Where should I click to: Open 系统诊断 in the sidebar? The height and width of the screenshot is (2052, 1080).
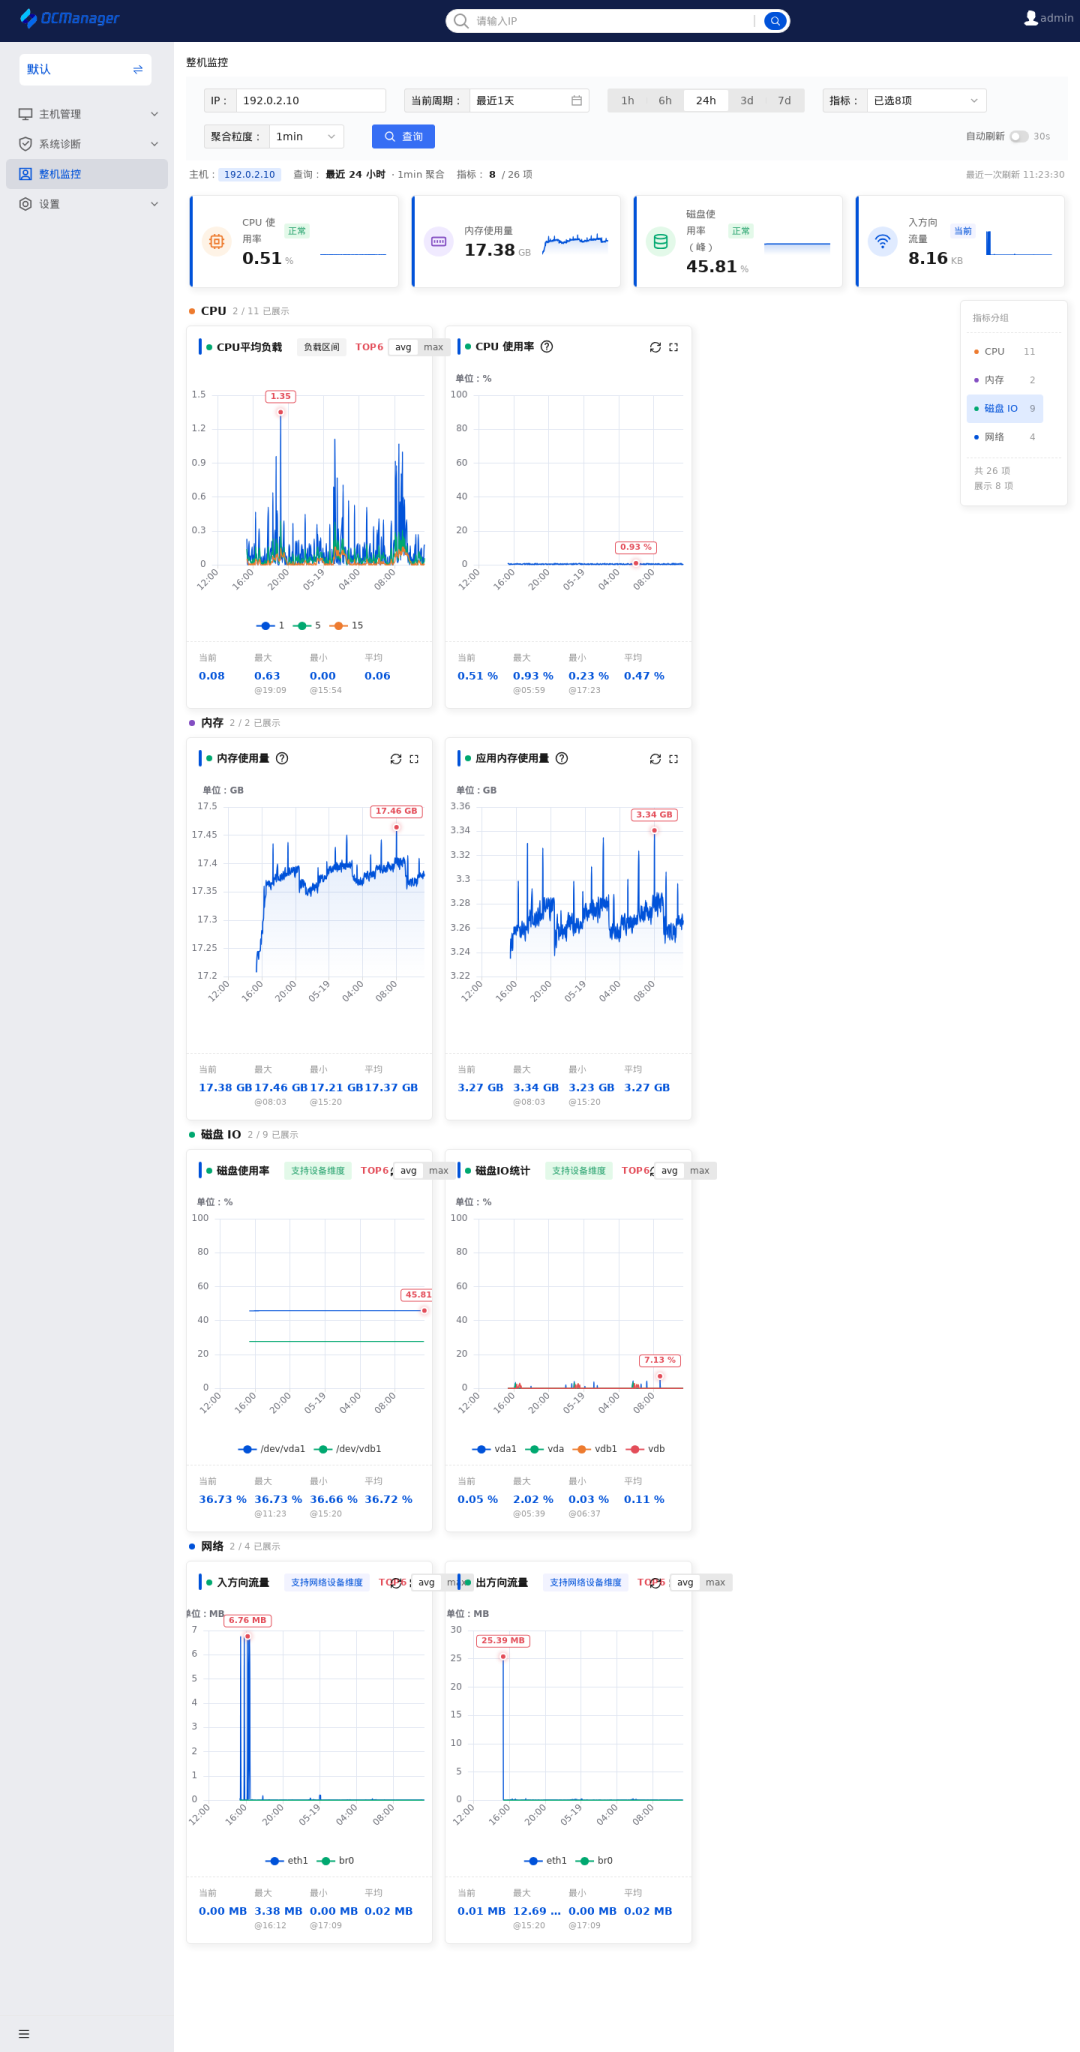tap(87, 144)
